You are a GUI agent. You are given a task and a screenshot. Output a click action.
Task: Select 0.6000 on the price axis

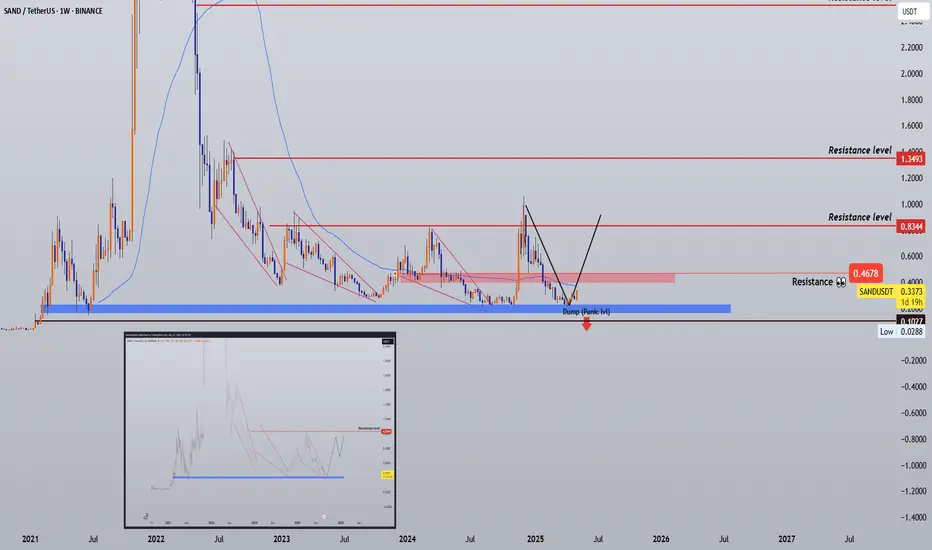[x=911, y=256]
